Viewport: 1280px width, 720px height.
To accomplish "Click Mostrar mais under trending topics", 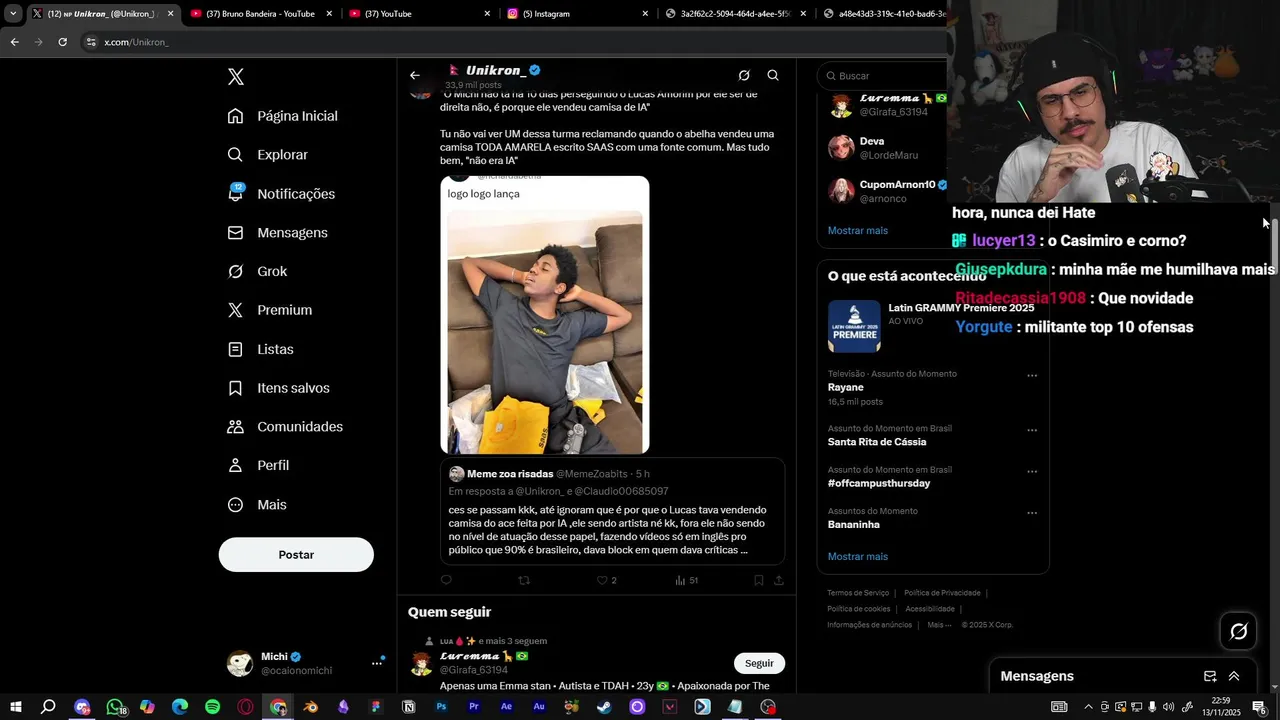I will coord(857,556).
